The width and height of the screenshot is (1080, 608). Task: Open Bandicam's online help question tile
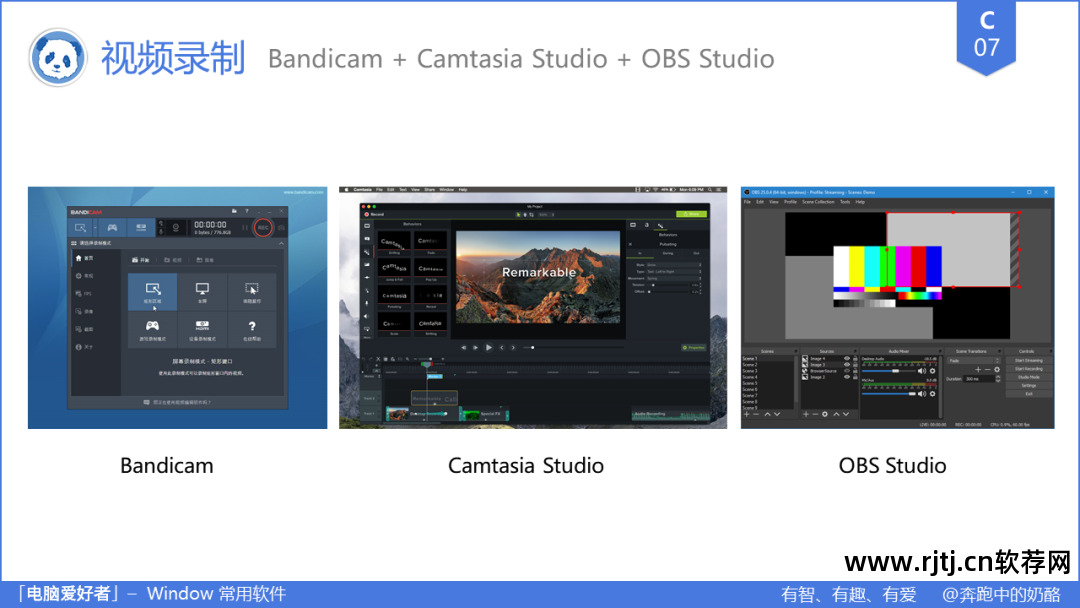[x=252, y=329]
